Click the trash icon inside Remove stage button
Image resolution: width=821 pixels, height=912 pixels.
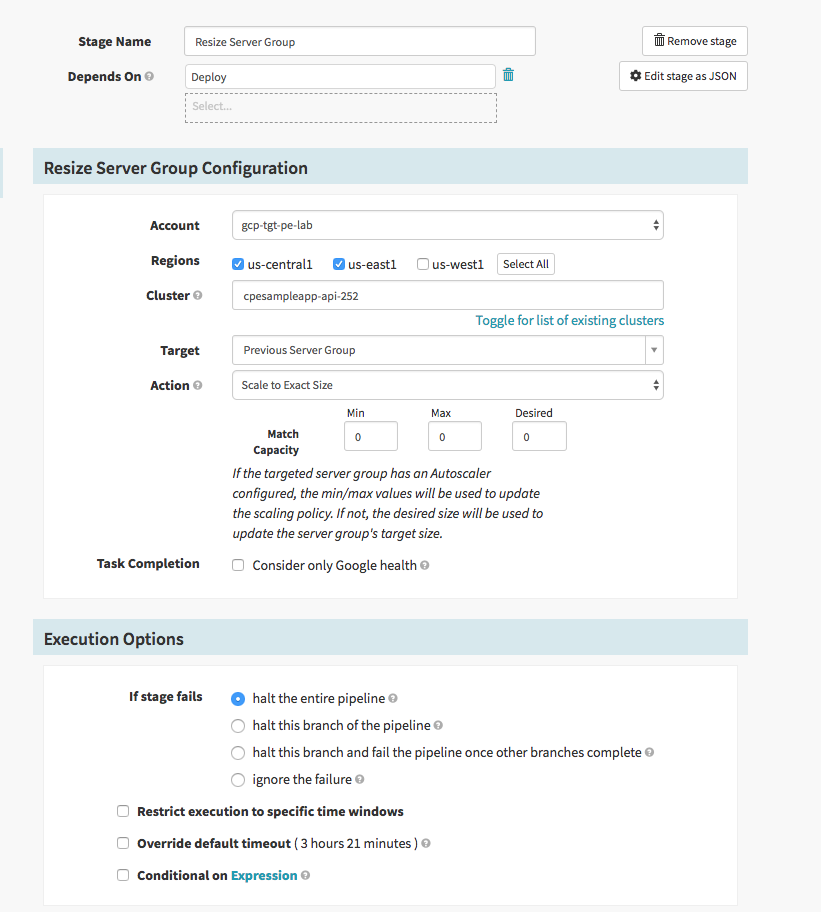[x=661, y=40]
